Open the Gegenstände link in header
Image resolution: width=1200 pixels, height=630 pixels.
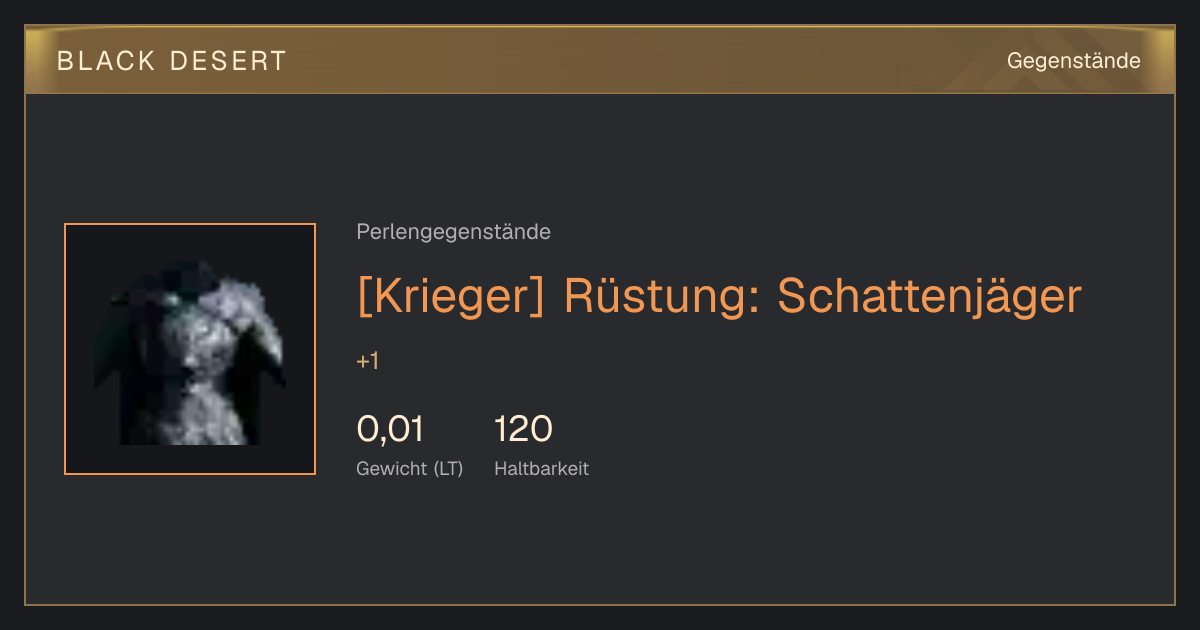point(1073,61)
